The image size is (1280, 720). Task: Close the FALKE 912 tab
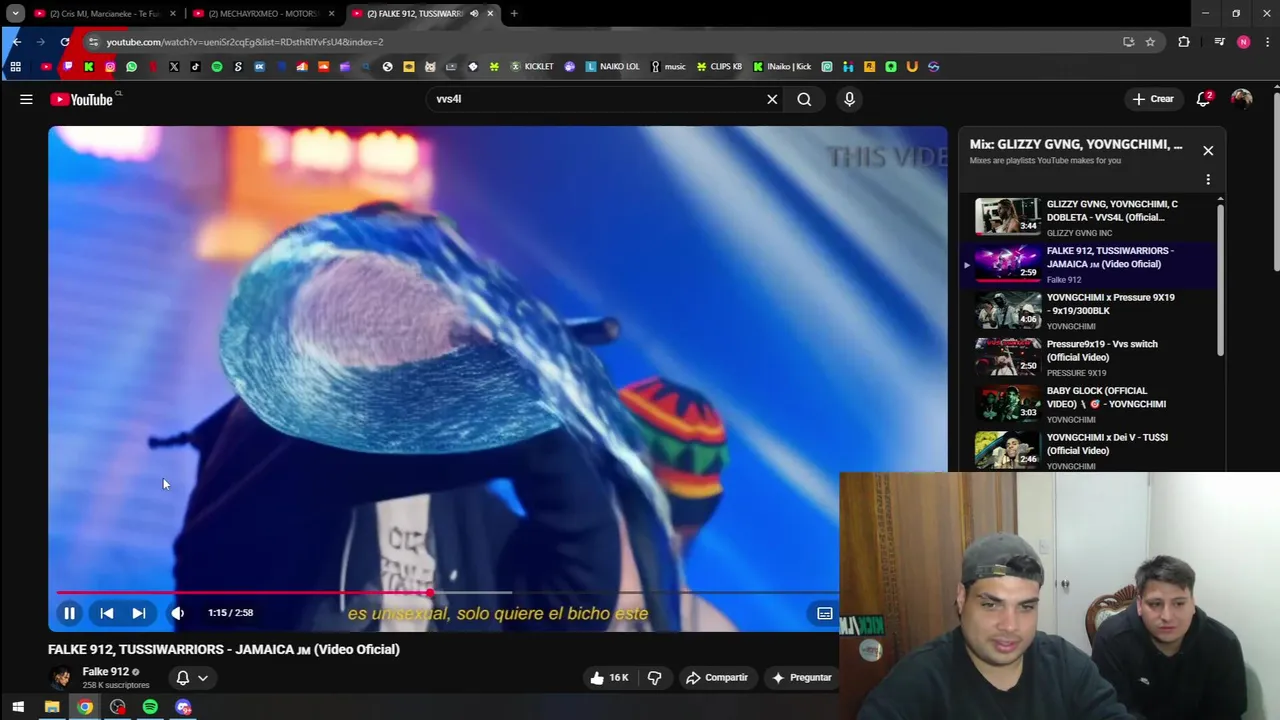point(490,14)
